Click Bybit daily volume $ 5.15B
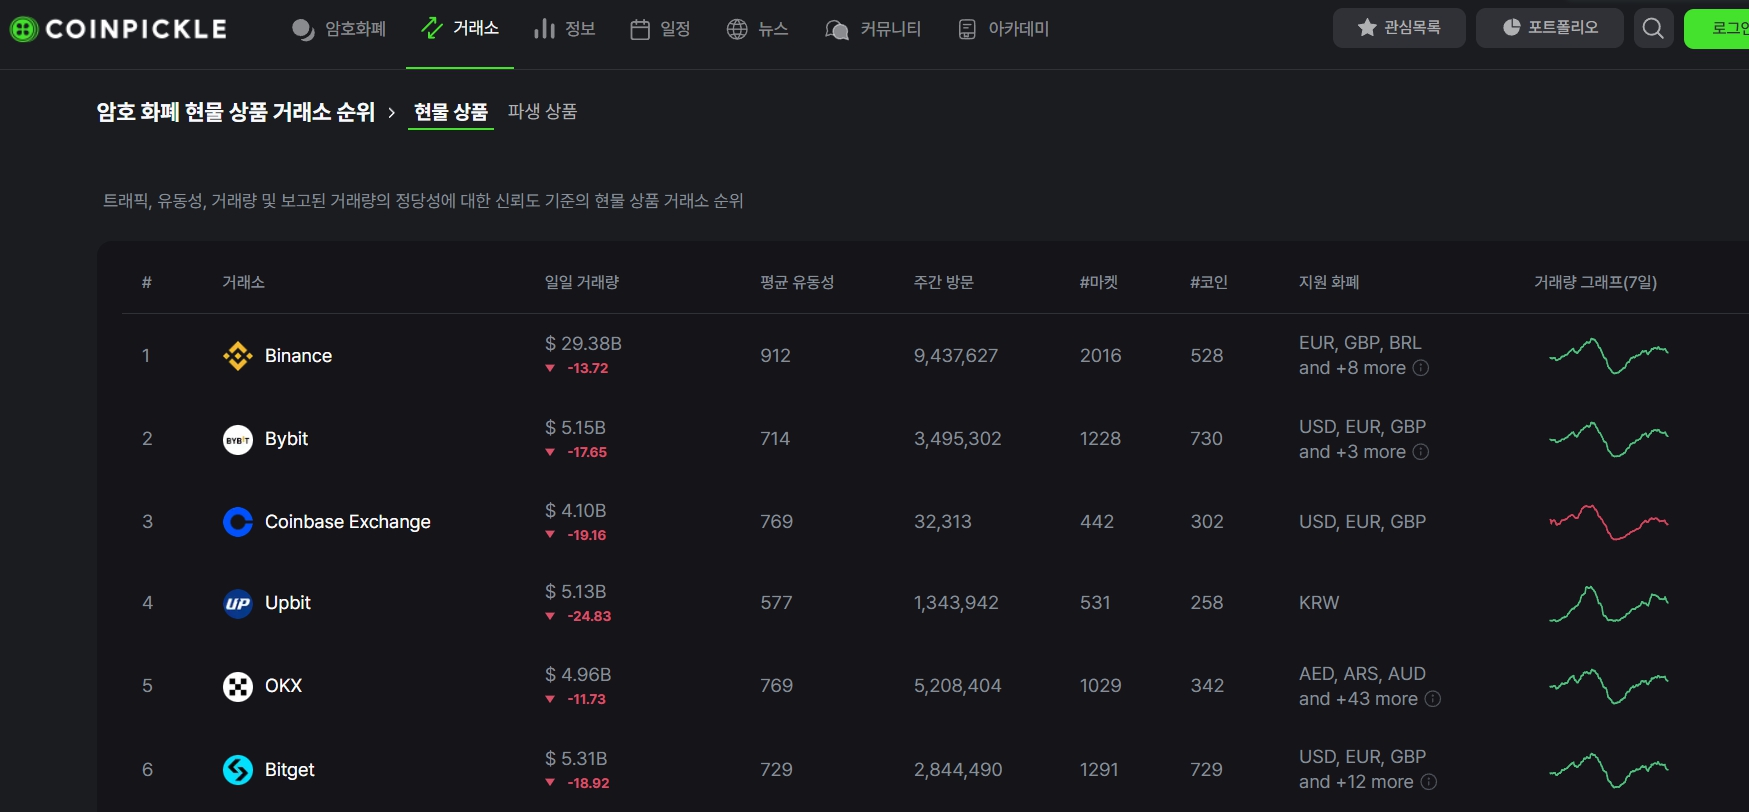Image resolution: width=1749 pixels, height=812 pixels. pos(575,428)
